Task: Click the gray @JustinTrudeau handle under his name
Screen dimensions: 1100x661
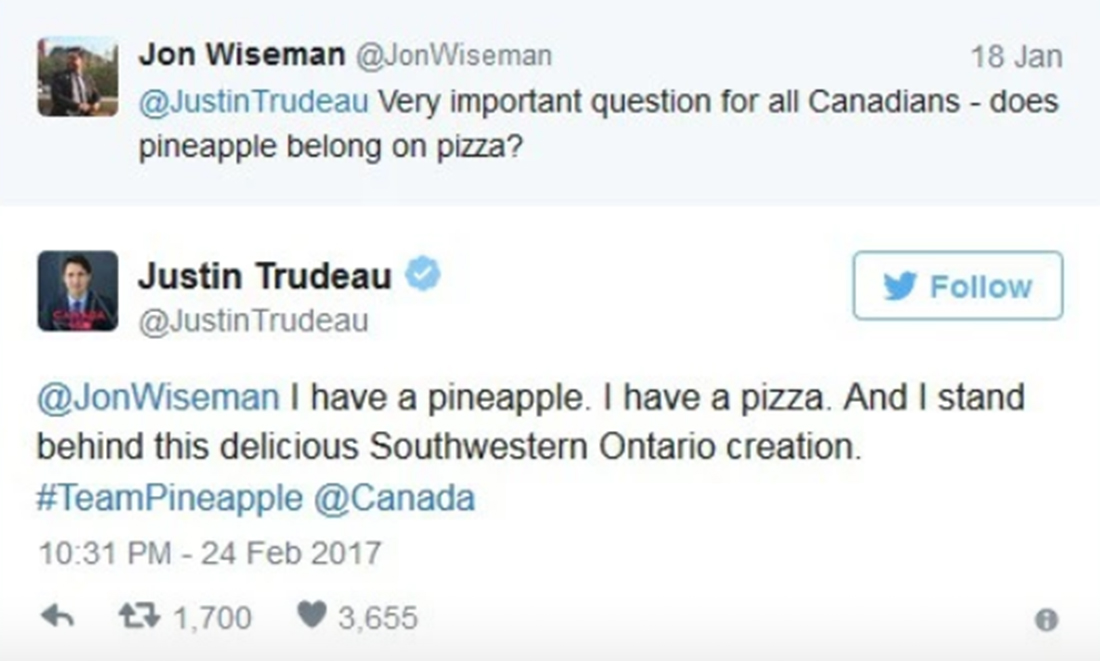Action: [253, 321]
